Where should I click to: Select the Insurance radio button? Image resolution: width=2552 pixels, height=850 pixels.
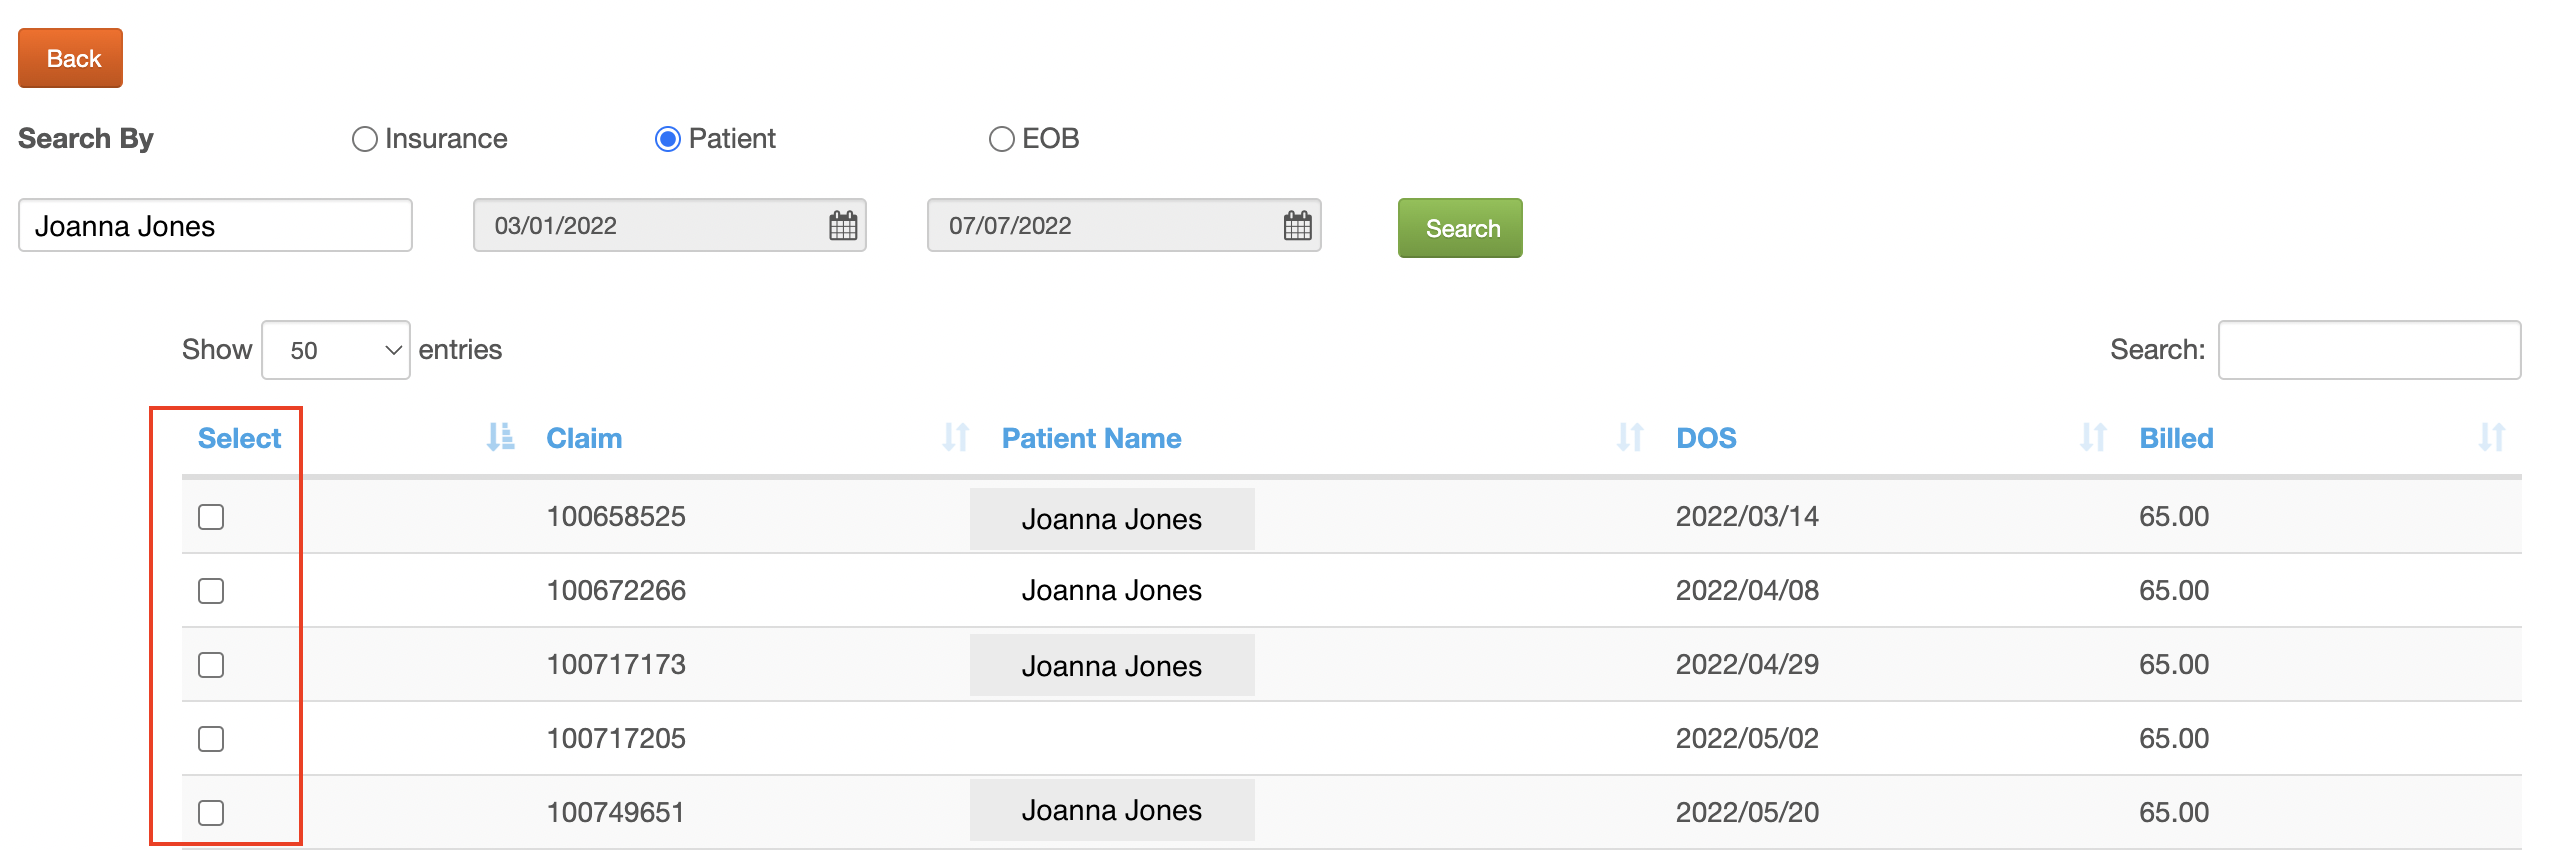pyautogui.click(x=364, y=139)
